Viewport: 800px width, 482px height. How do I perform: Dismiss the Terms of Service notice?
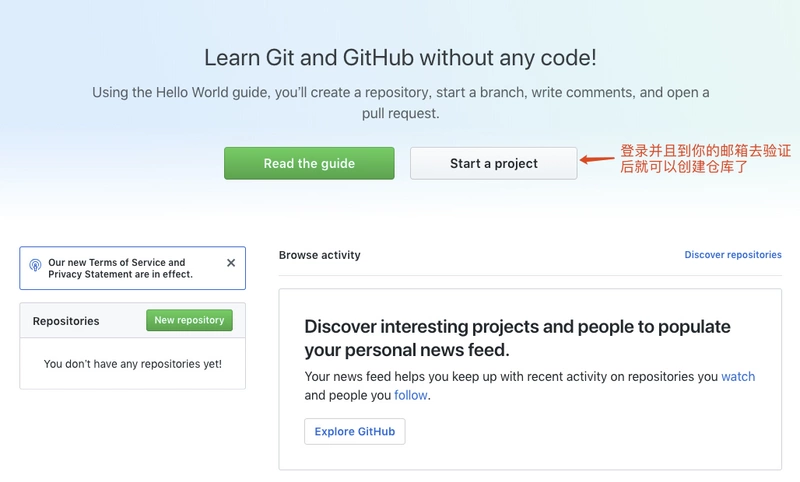(231, 263)
